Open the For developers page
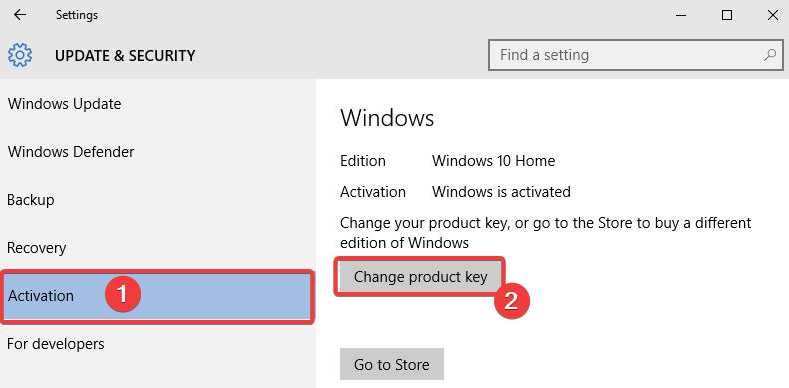789x388 pixels. coord(56,344)
